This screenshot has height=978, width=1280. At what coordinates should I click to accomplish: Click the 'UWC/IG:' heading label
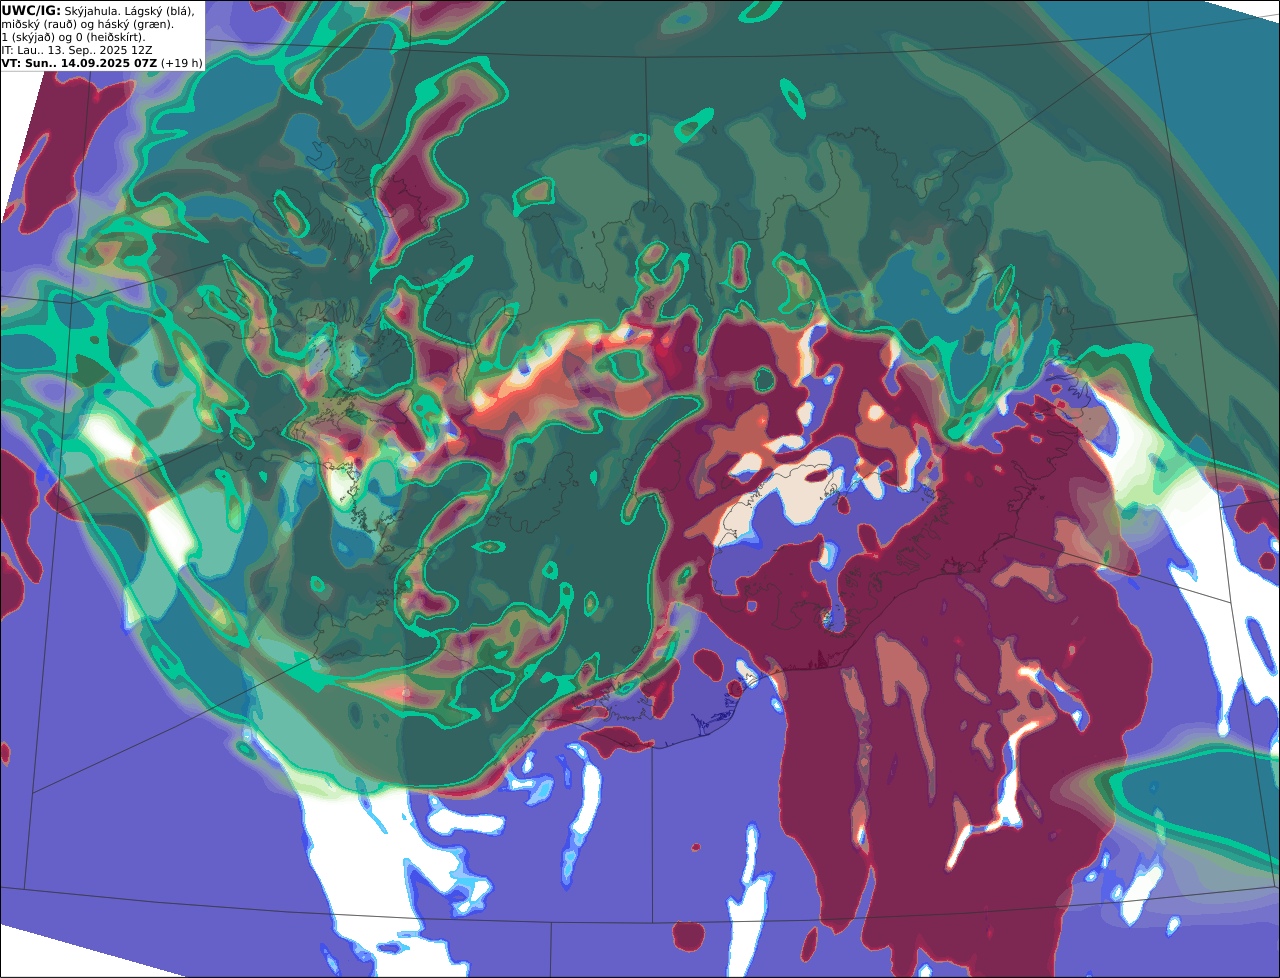(x=31, y=11)
